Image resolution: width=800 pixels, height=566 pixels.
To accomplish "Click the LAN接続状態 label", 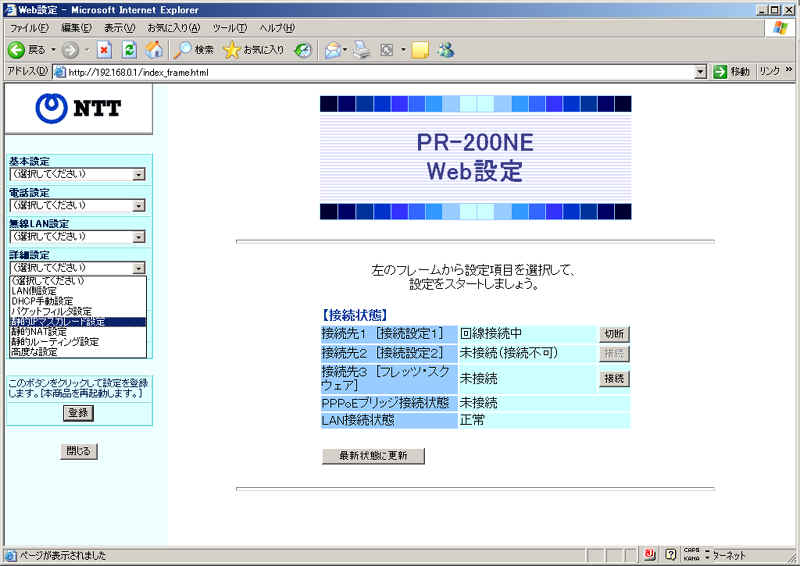I will click(x=358, y=421).
